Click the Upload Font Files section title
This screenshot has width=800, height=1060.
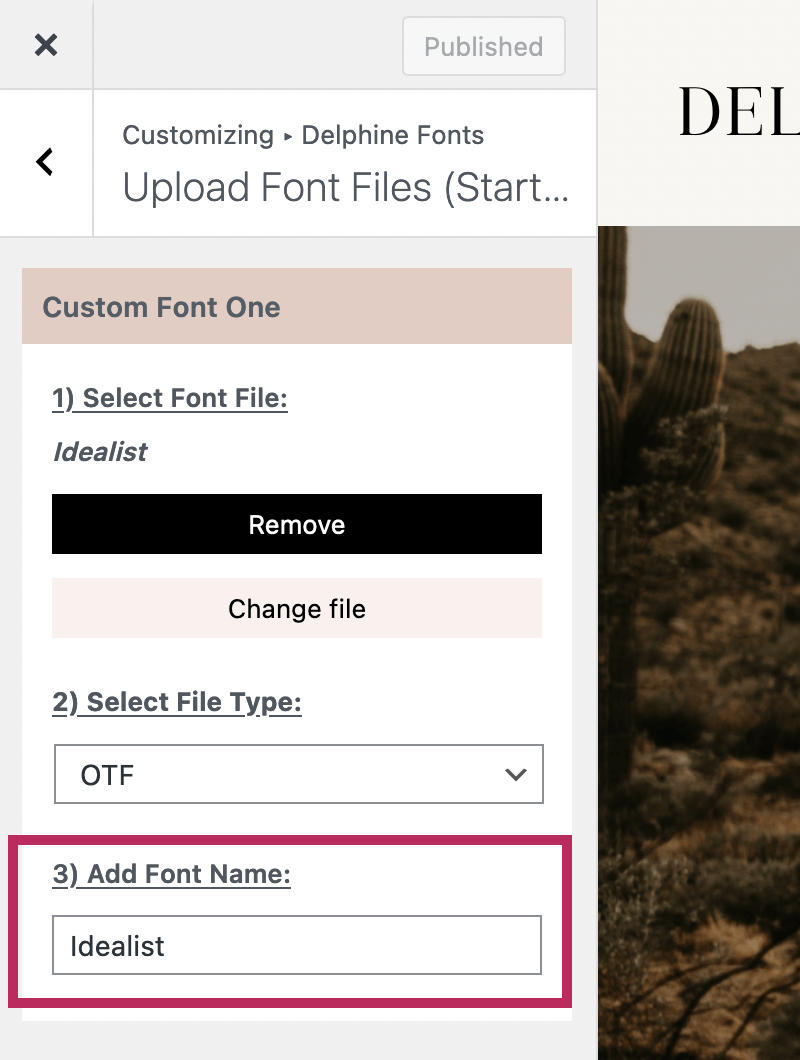[x=345, y=187]
